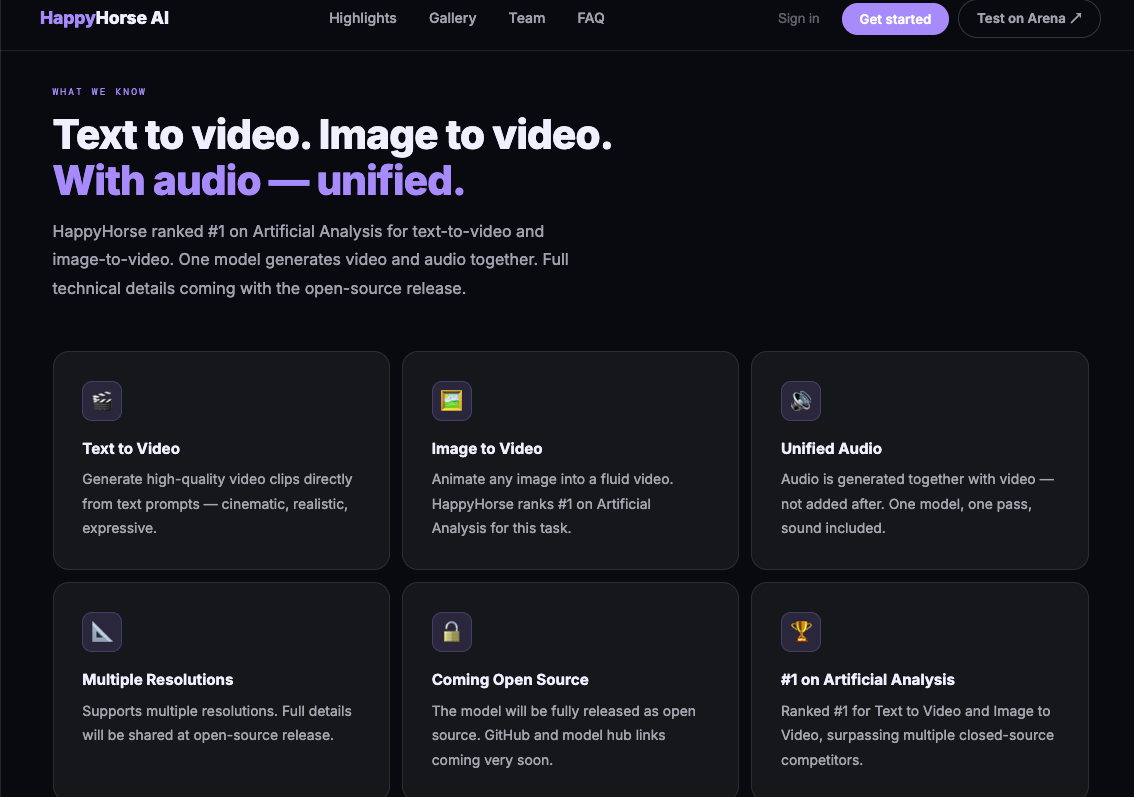Click the trophy Artificial Analysis icon
This screenshot has height=797, width=1134.
click(x=801, y=631)
